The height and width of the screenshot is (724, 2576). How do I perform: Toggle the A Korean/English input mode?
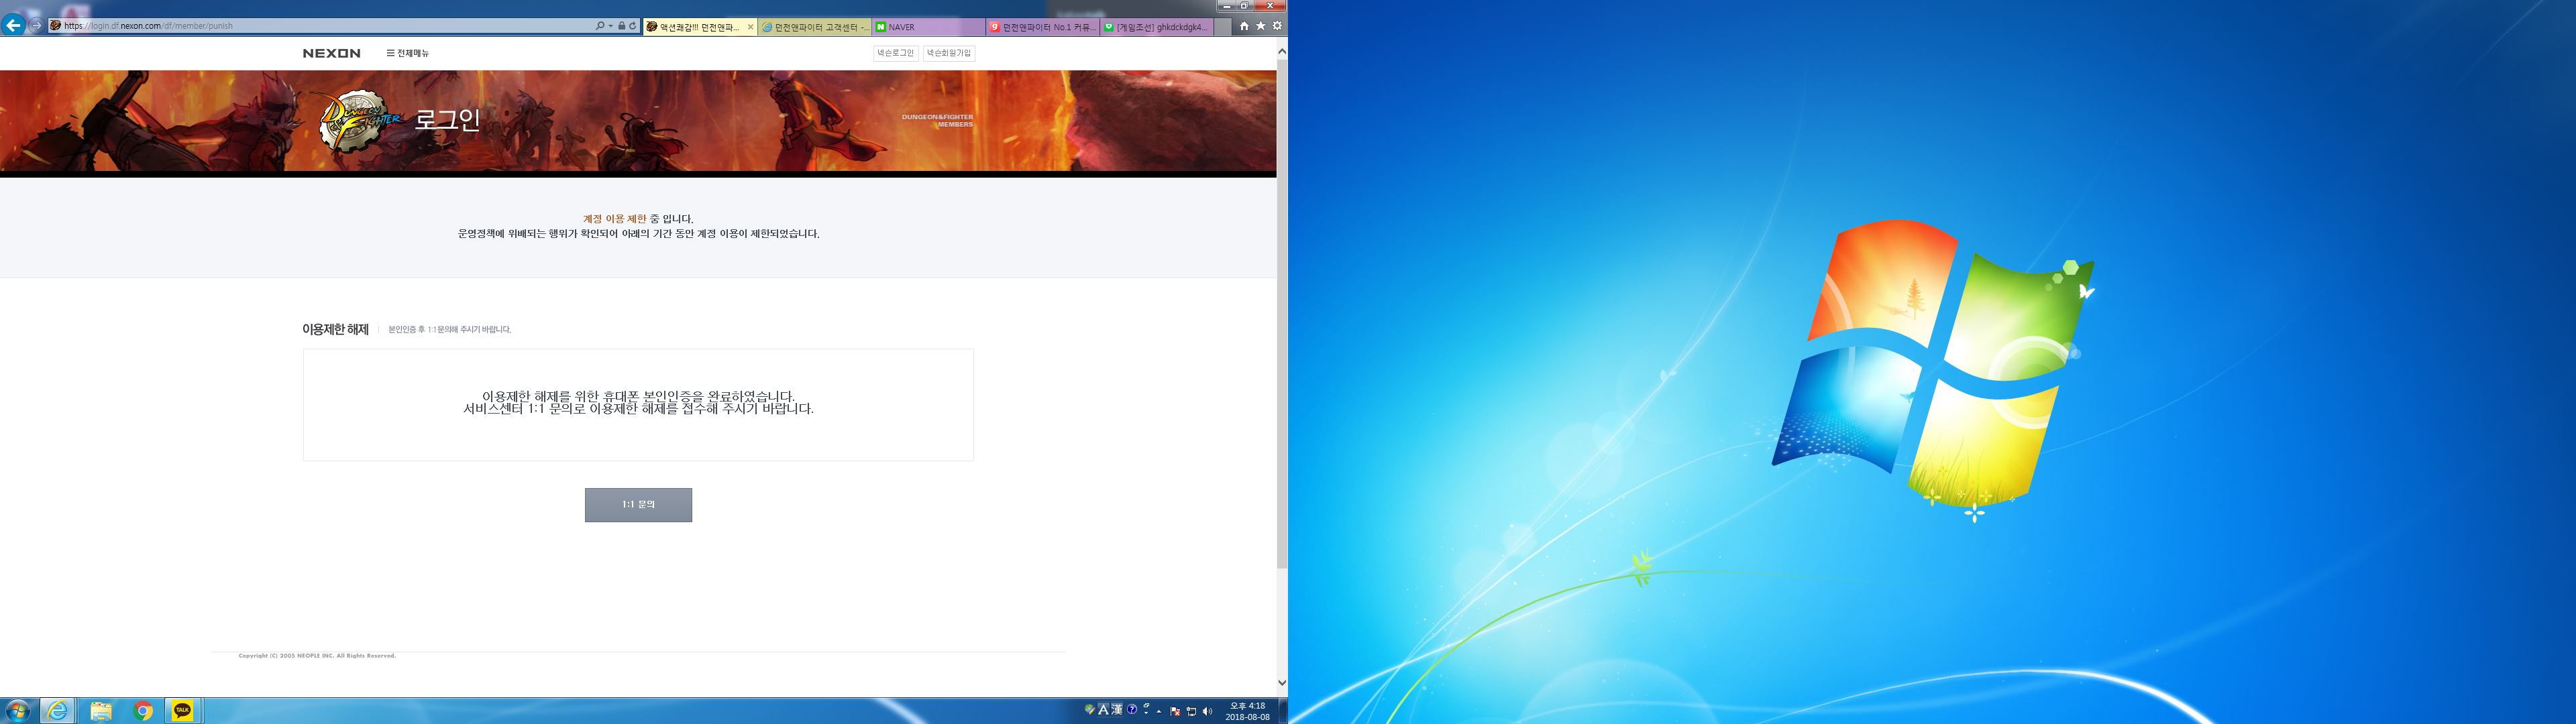[x=1103, y=709]
